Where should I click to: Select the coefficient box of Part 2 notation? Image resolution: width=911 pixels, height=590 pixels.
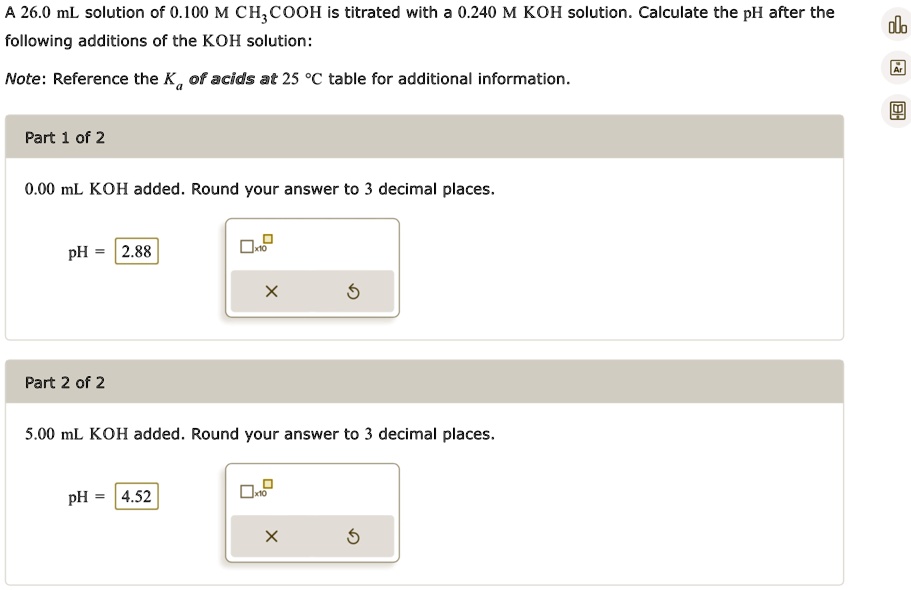(245, 491)
